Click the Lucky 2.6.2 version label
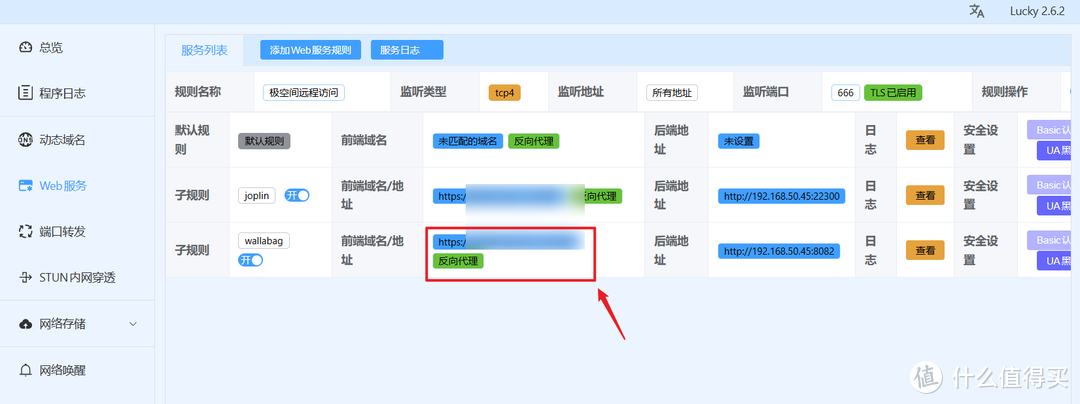The image size is (1080, 404). (x=1037, y=11)
